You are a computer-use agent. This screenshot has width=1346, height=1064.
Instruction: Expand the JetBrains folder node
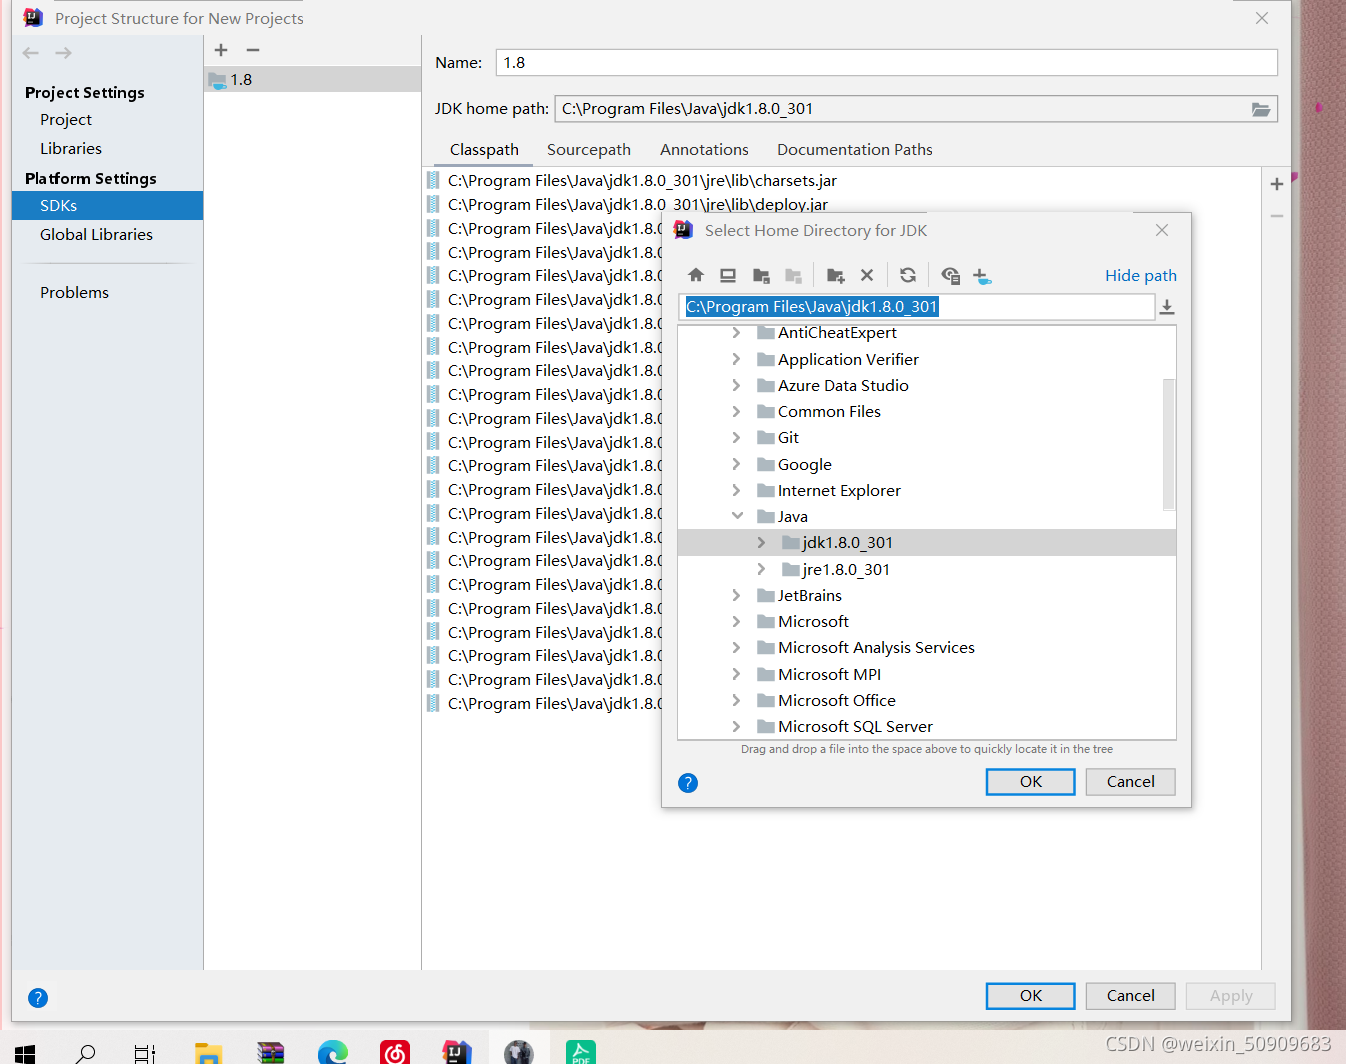(x=736, y=595)
